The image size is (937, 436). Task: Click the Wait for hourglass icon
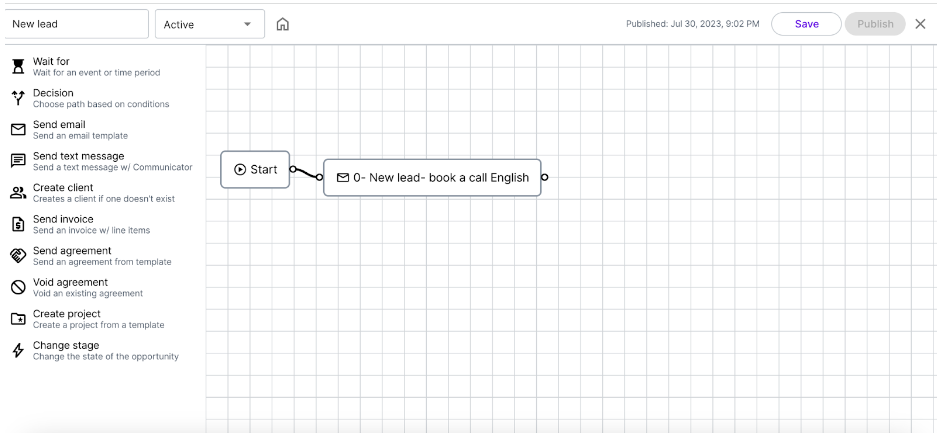[18, 66]
